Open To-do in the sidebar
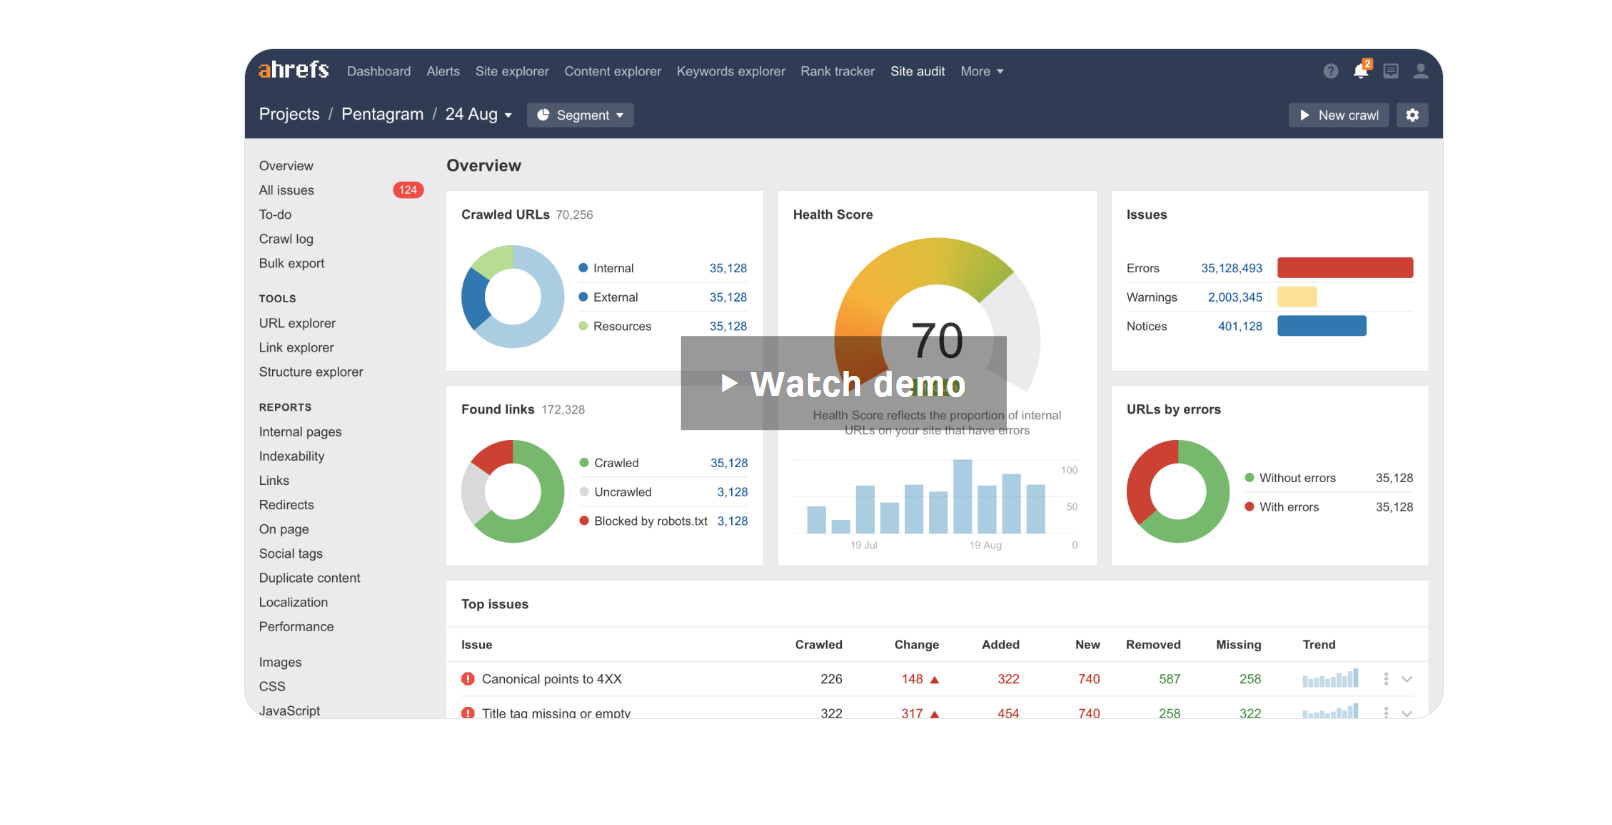Viewport: 1612px width, 825px height. click(275, 214)
